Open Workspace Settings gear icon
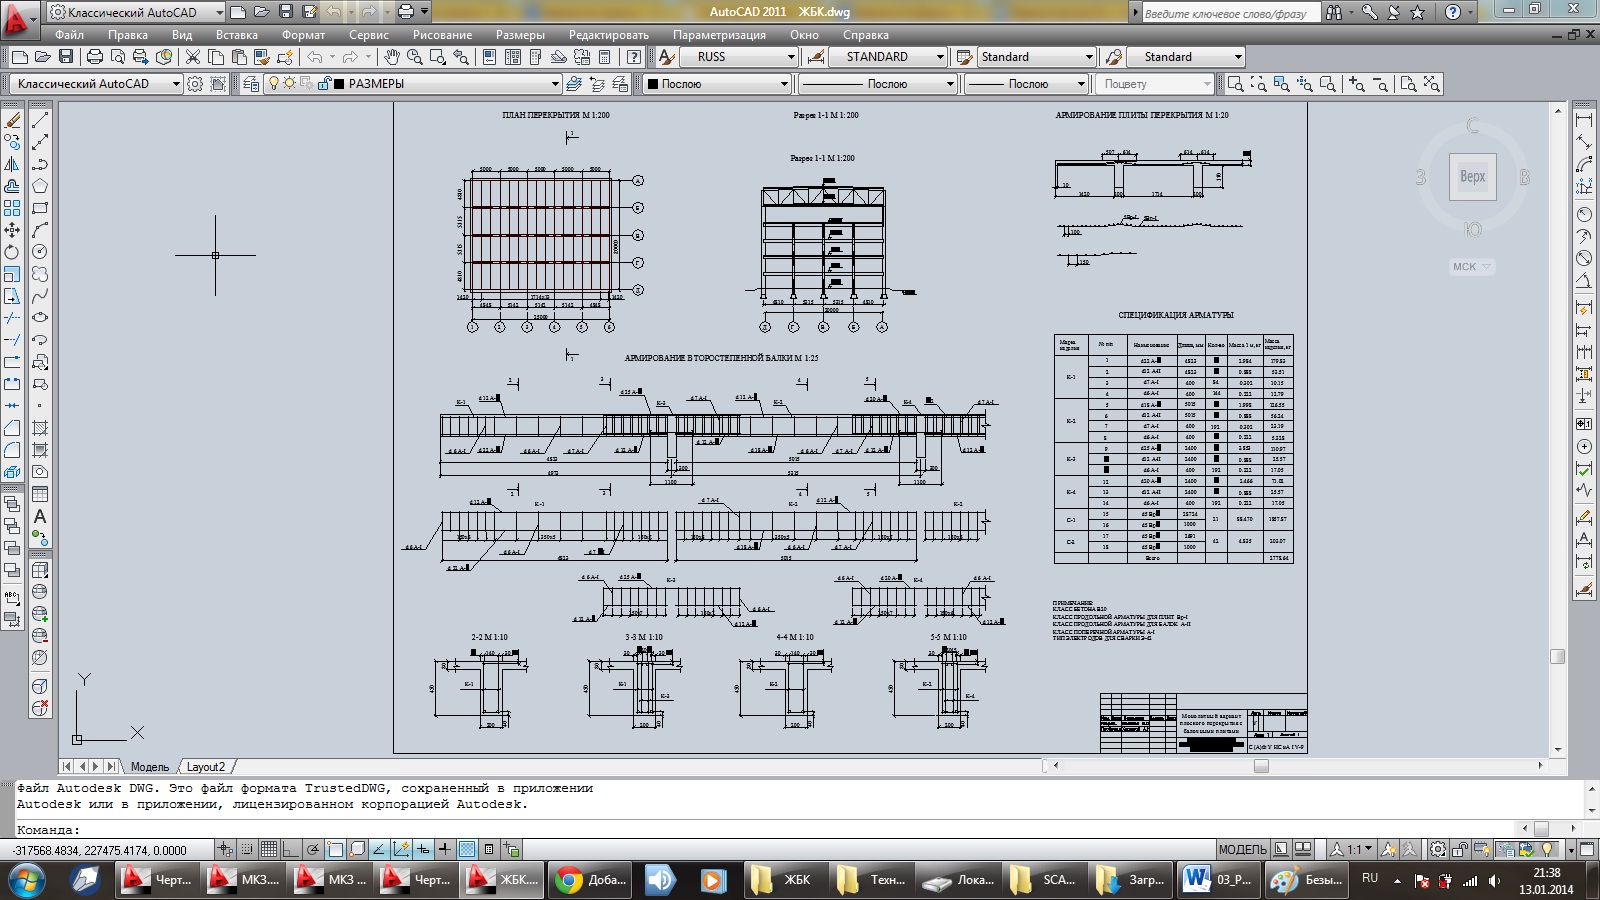Screen dimensions: 1600x900 (195, 84)
